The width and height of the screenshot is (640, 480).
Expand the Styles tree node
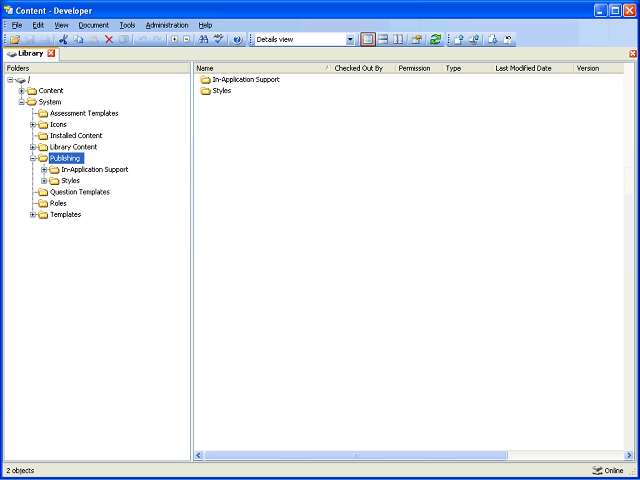tap(44, 181)
